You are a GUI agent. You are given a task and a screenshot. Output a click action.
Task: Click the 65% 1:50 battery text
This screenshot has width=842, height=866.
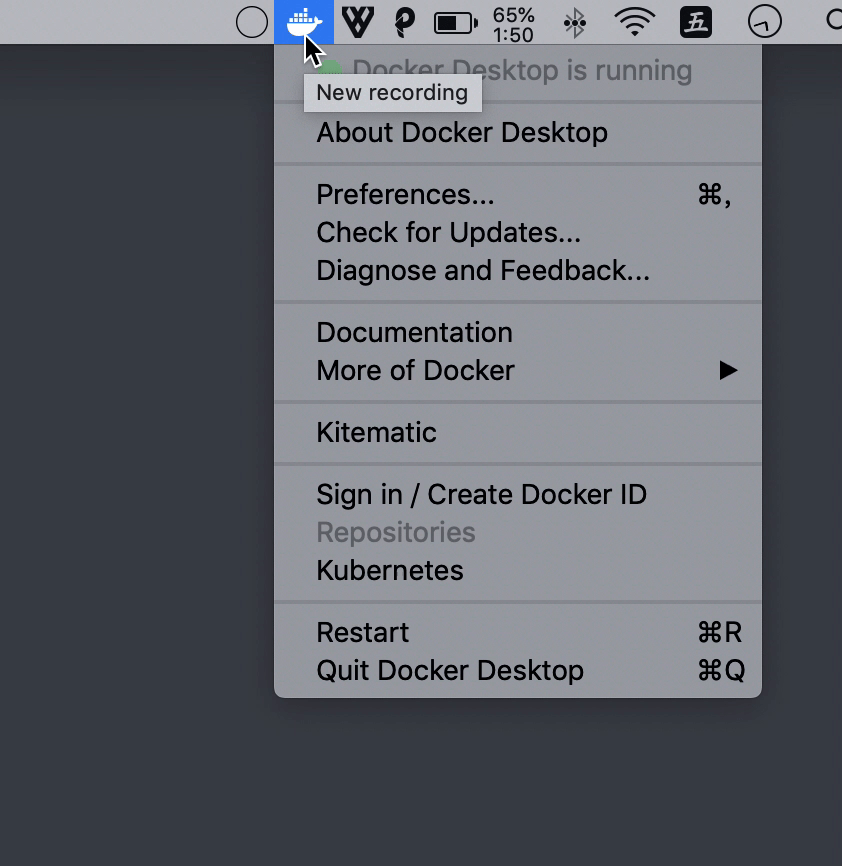[513, 25]
